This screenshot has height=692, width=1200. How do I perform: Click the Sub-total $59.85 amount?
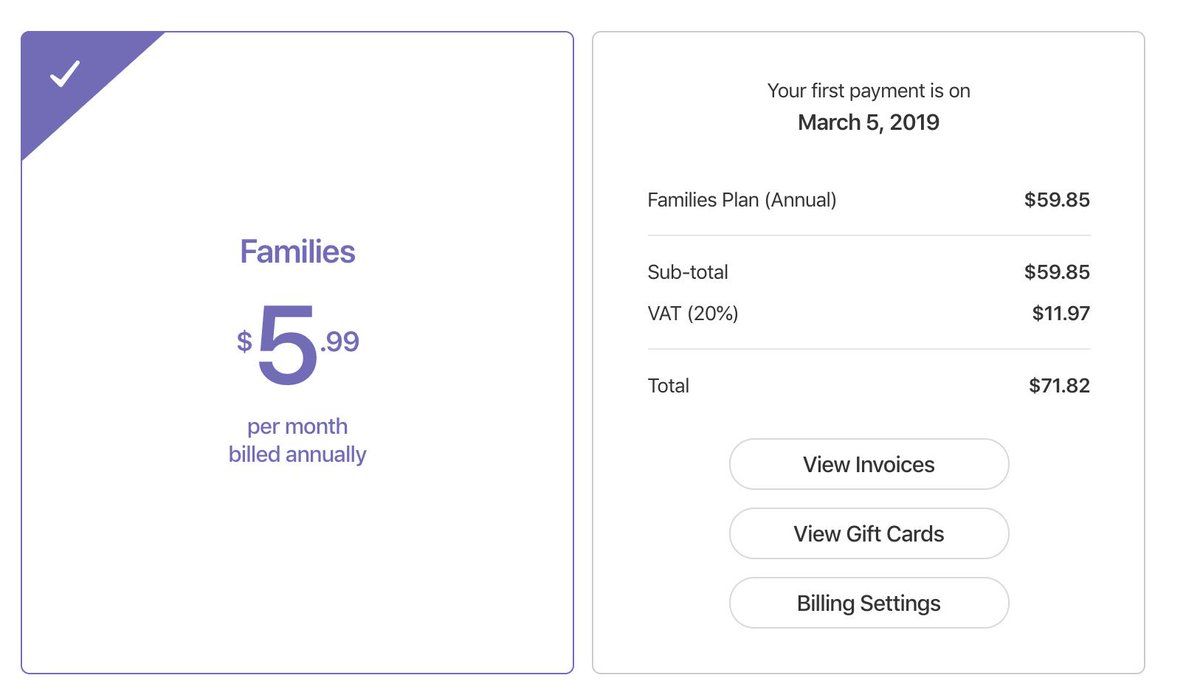pyautogui.click(x=1056, y=272)
